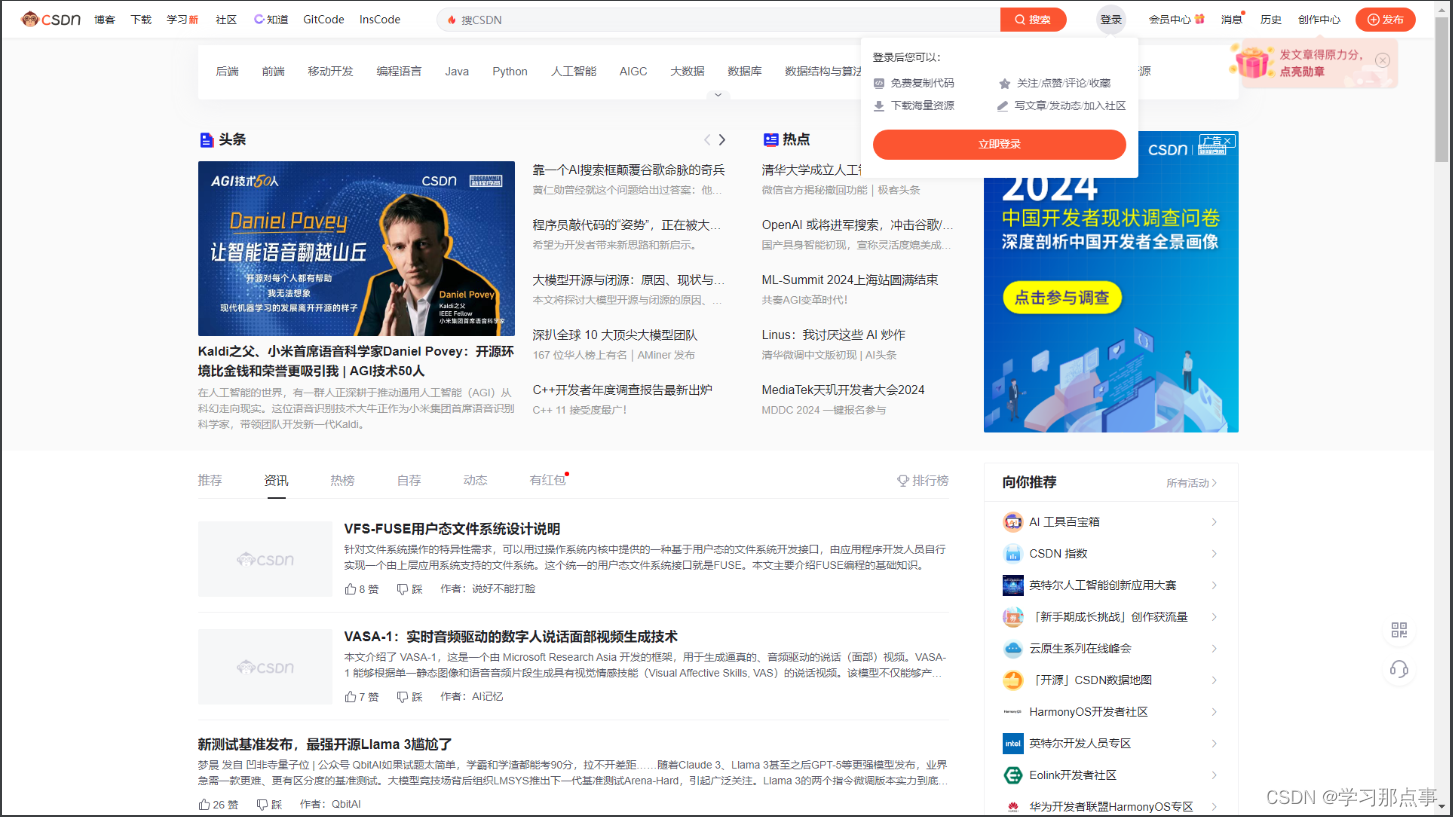1453x817 pixels.
Task: Click the yellow 点击参与调查 ad button
Action: (x=1062, y=297)
